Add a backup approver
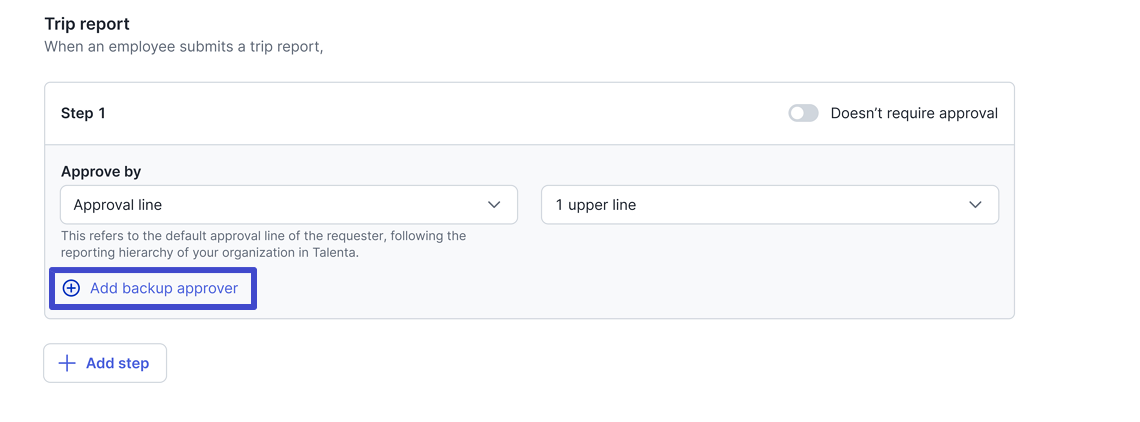The height and width of the screenshot is (422, 1140). click(x=153, y=289)
